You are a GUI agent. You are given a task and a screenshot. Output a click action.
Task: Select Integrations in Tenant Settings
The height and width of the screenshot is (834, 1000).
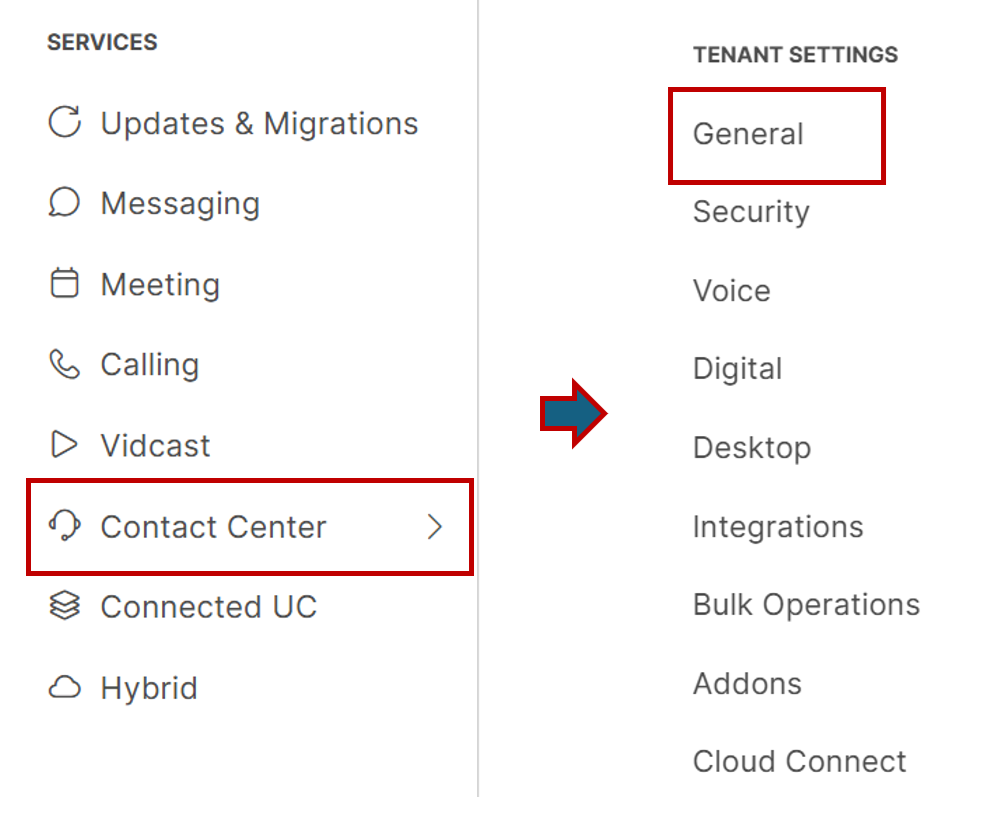tap(778, 527)
